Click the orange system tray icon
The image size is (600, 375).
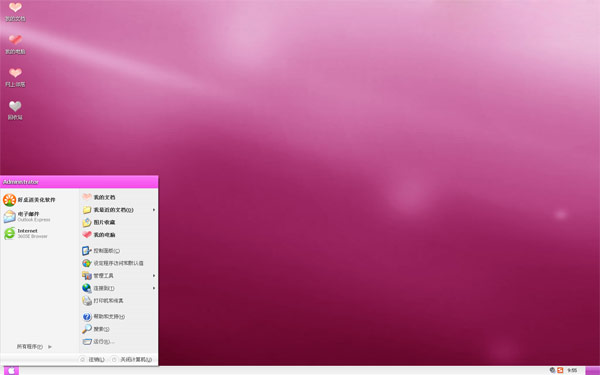(560, 370)
